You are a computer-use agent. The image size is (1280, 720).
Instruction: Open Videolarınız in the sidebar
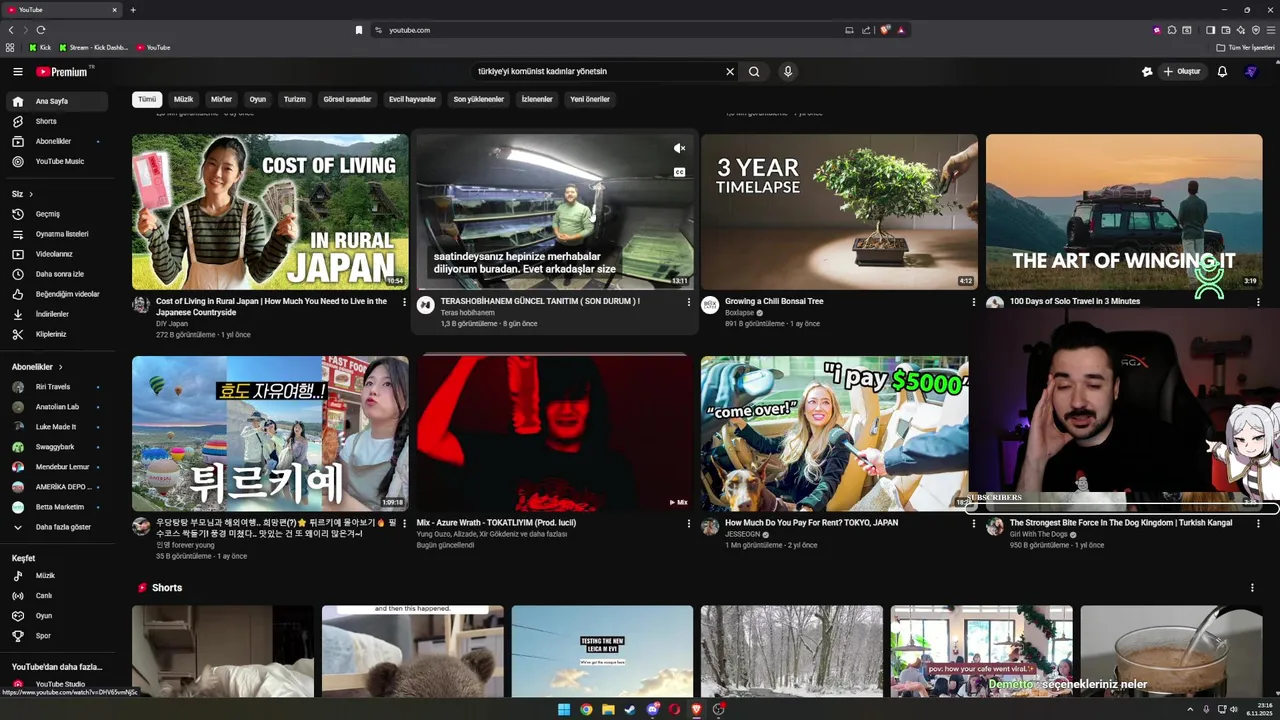[x=56, y=254]
